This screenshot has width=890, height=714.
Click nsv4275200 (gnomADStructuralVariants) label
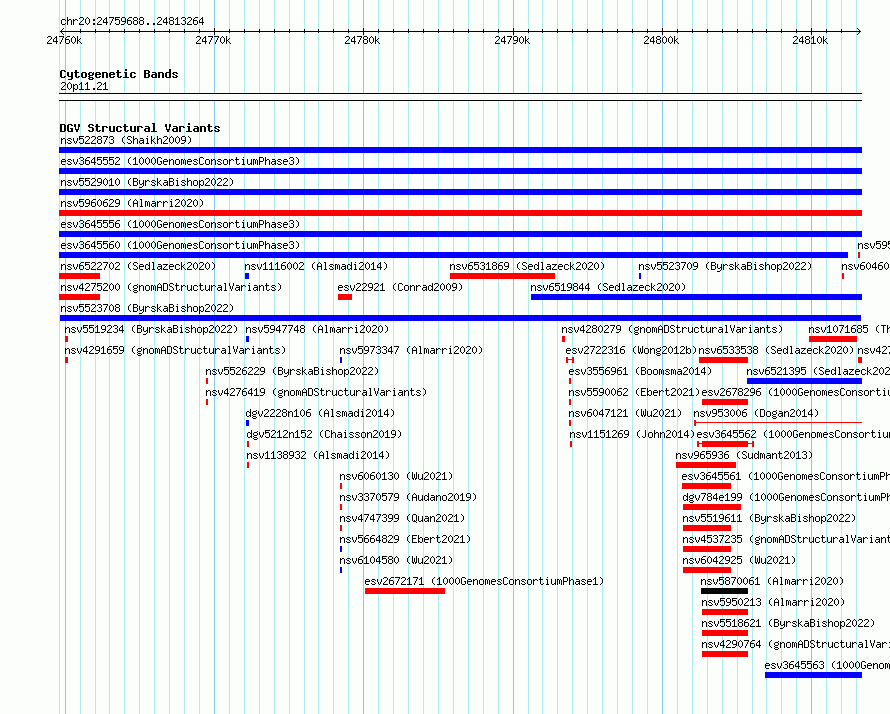pos(171,287)
